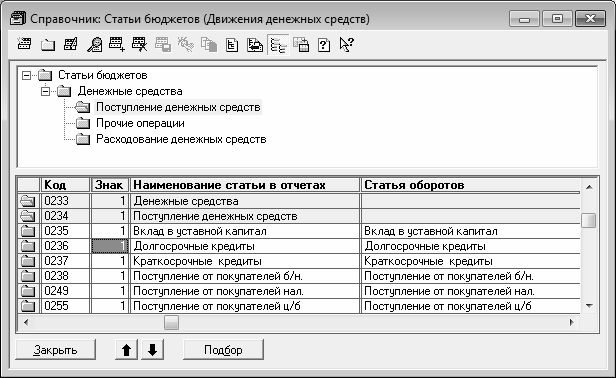
Task: Click the vertical scrollbar down arrow
Action: click(589, 306)
